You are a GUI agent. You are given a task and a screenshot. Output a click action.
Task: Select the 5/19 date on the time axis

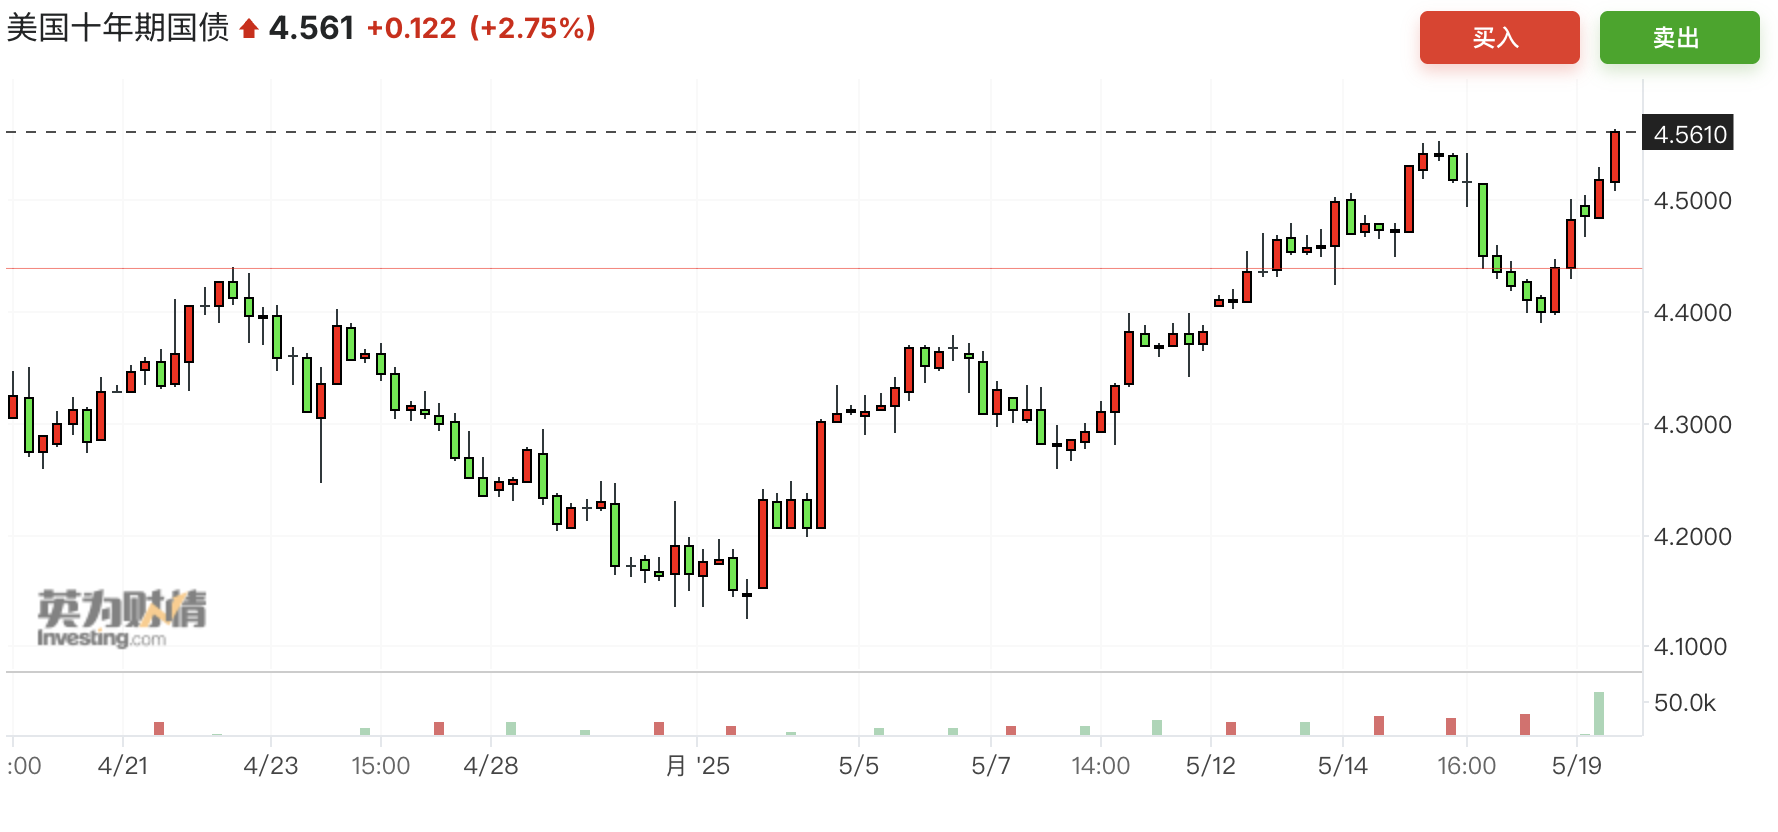(x=1577, y=766)
